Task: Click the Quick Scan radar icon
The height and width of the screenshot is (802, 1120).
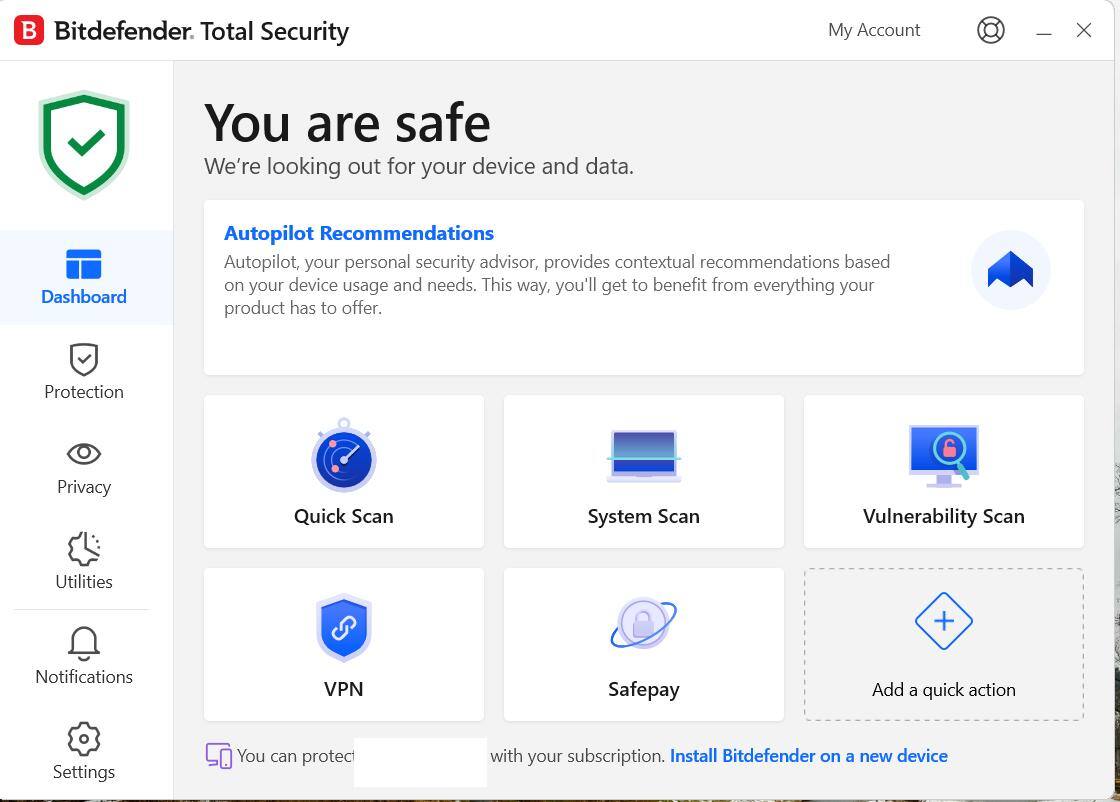Action: (343, 456)
